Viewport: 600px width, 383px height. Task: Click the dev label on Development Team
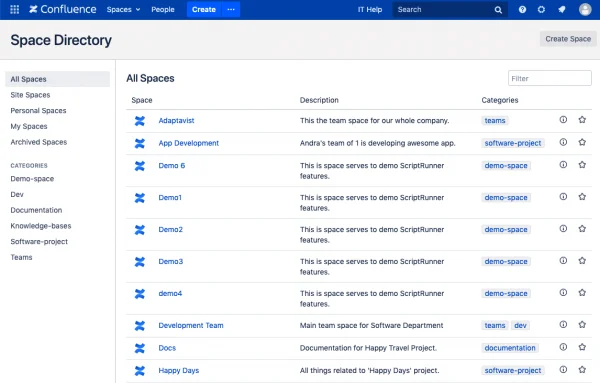520,325
